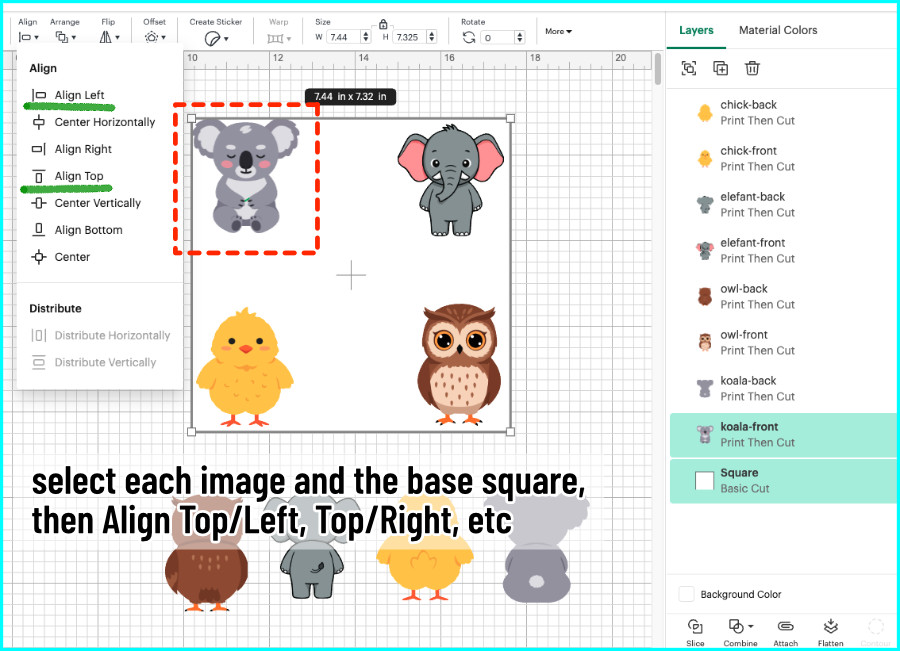Open Combine dropdown arrow
900x651 pixels.
pyautogui.click(x=751, y=626)
